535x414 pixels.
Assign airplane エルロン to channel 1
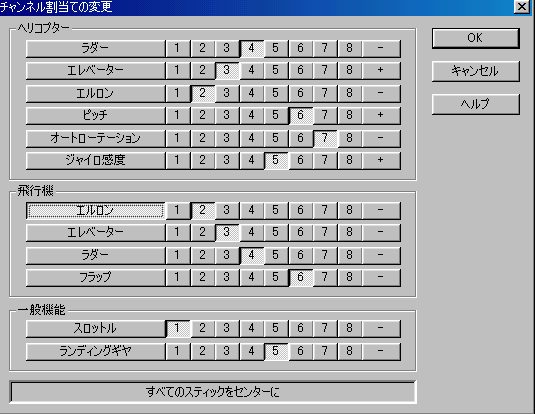177,210
